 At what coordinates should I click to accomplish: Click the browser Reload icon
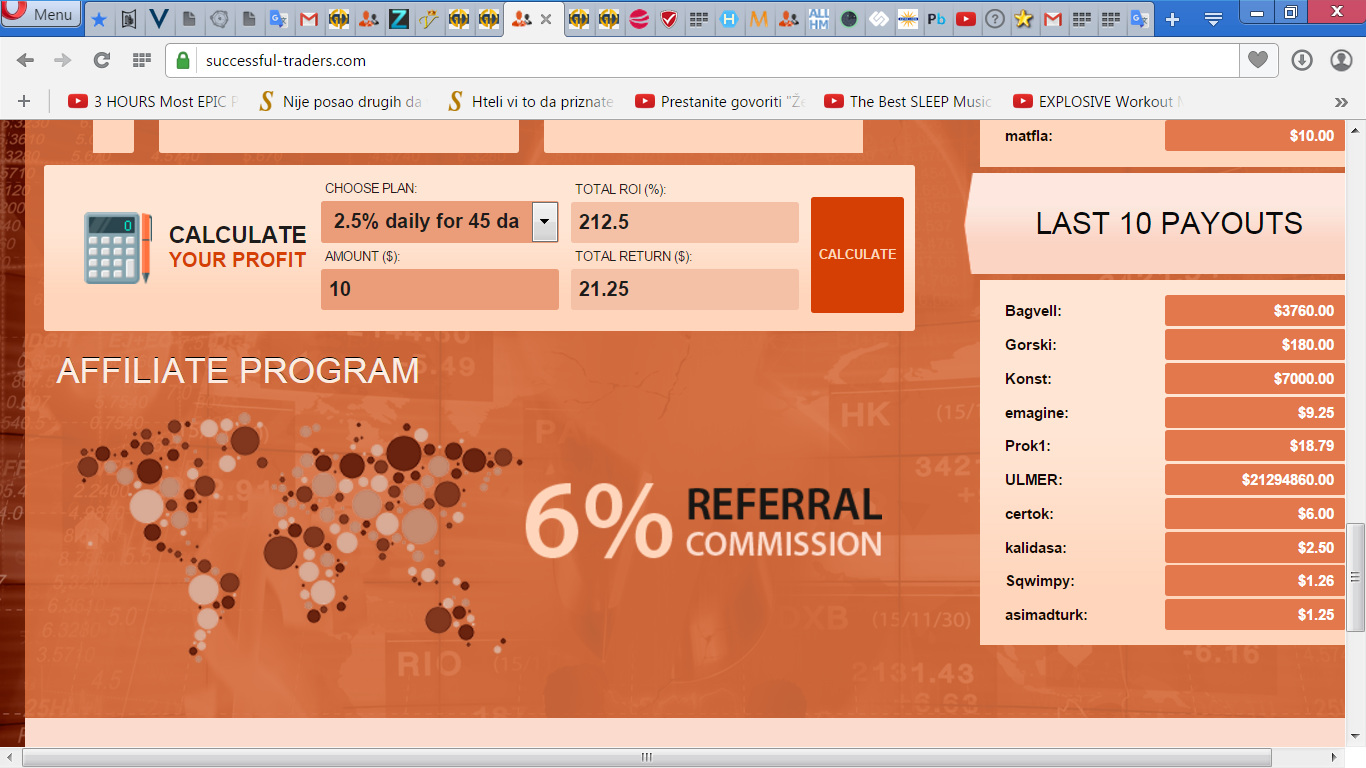click(101, 61)
